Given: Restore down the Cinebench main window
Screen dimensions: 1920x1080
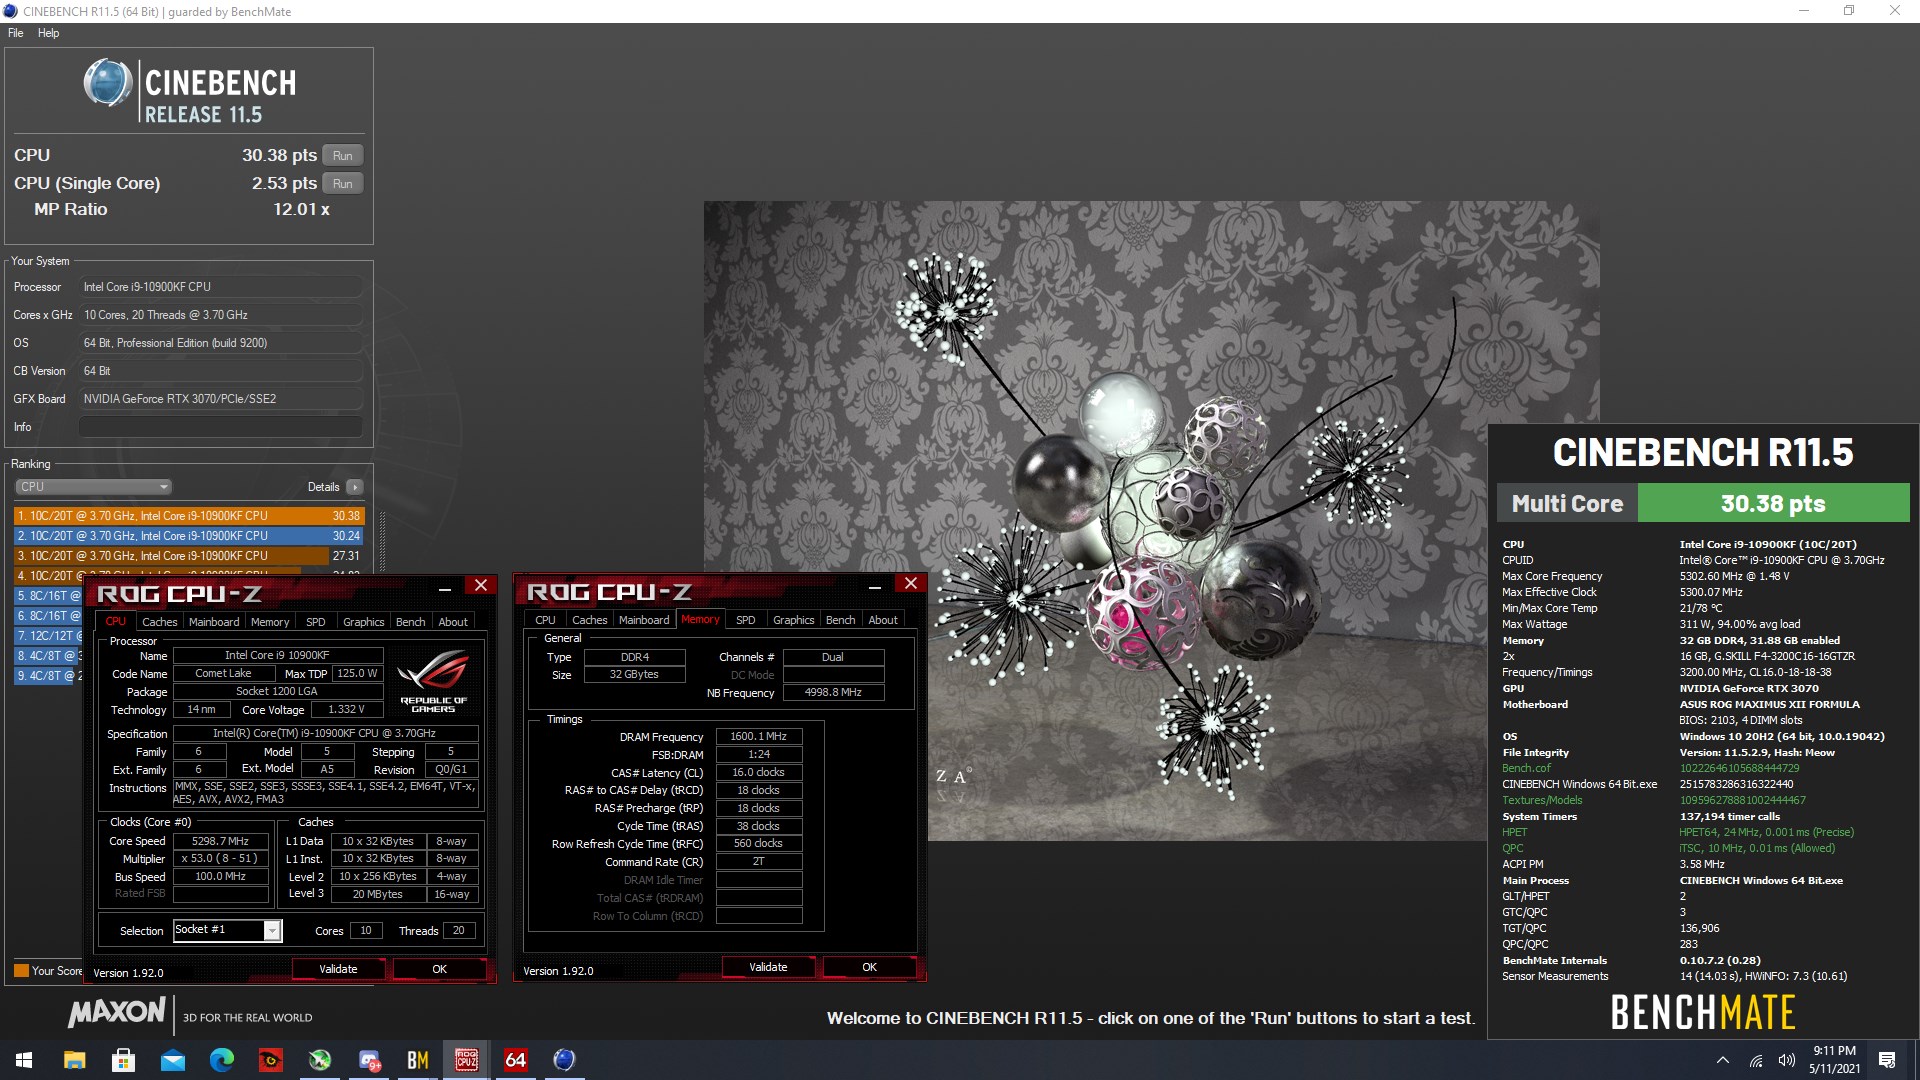Looking at the screenshot, I should pos(1849,11).
